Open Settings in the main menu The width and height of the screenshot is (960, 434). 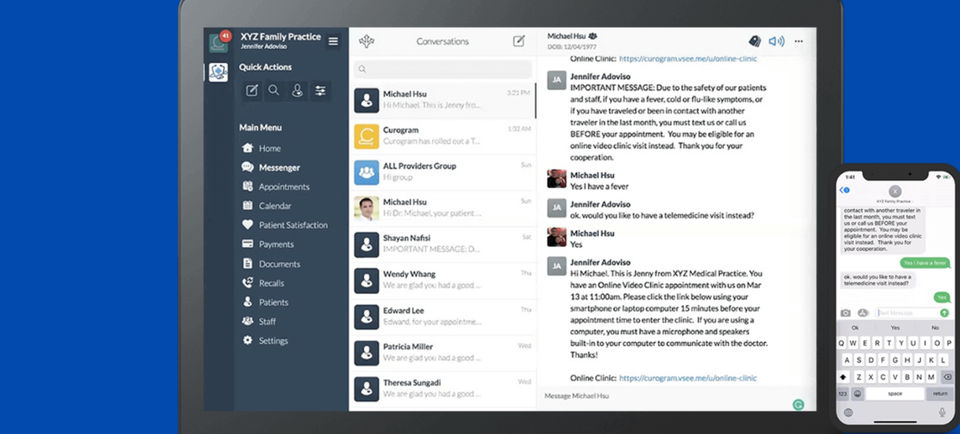pos(264,340)
